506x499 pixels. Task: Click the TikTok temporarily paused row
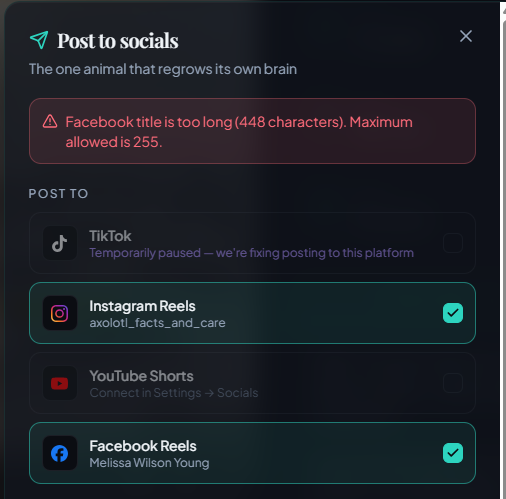click(x=252, y=243)
